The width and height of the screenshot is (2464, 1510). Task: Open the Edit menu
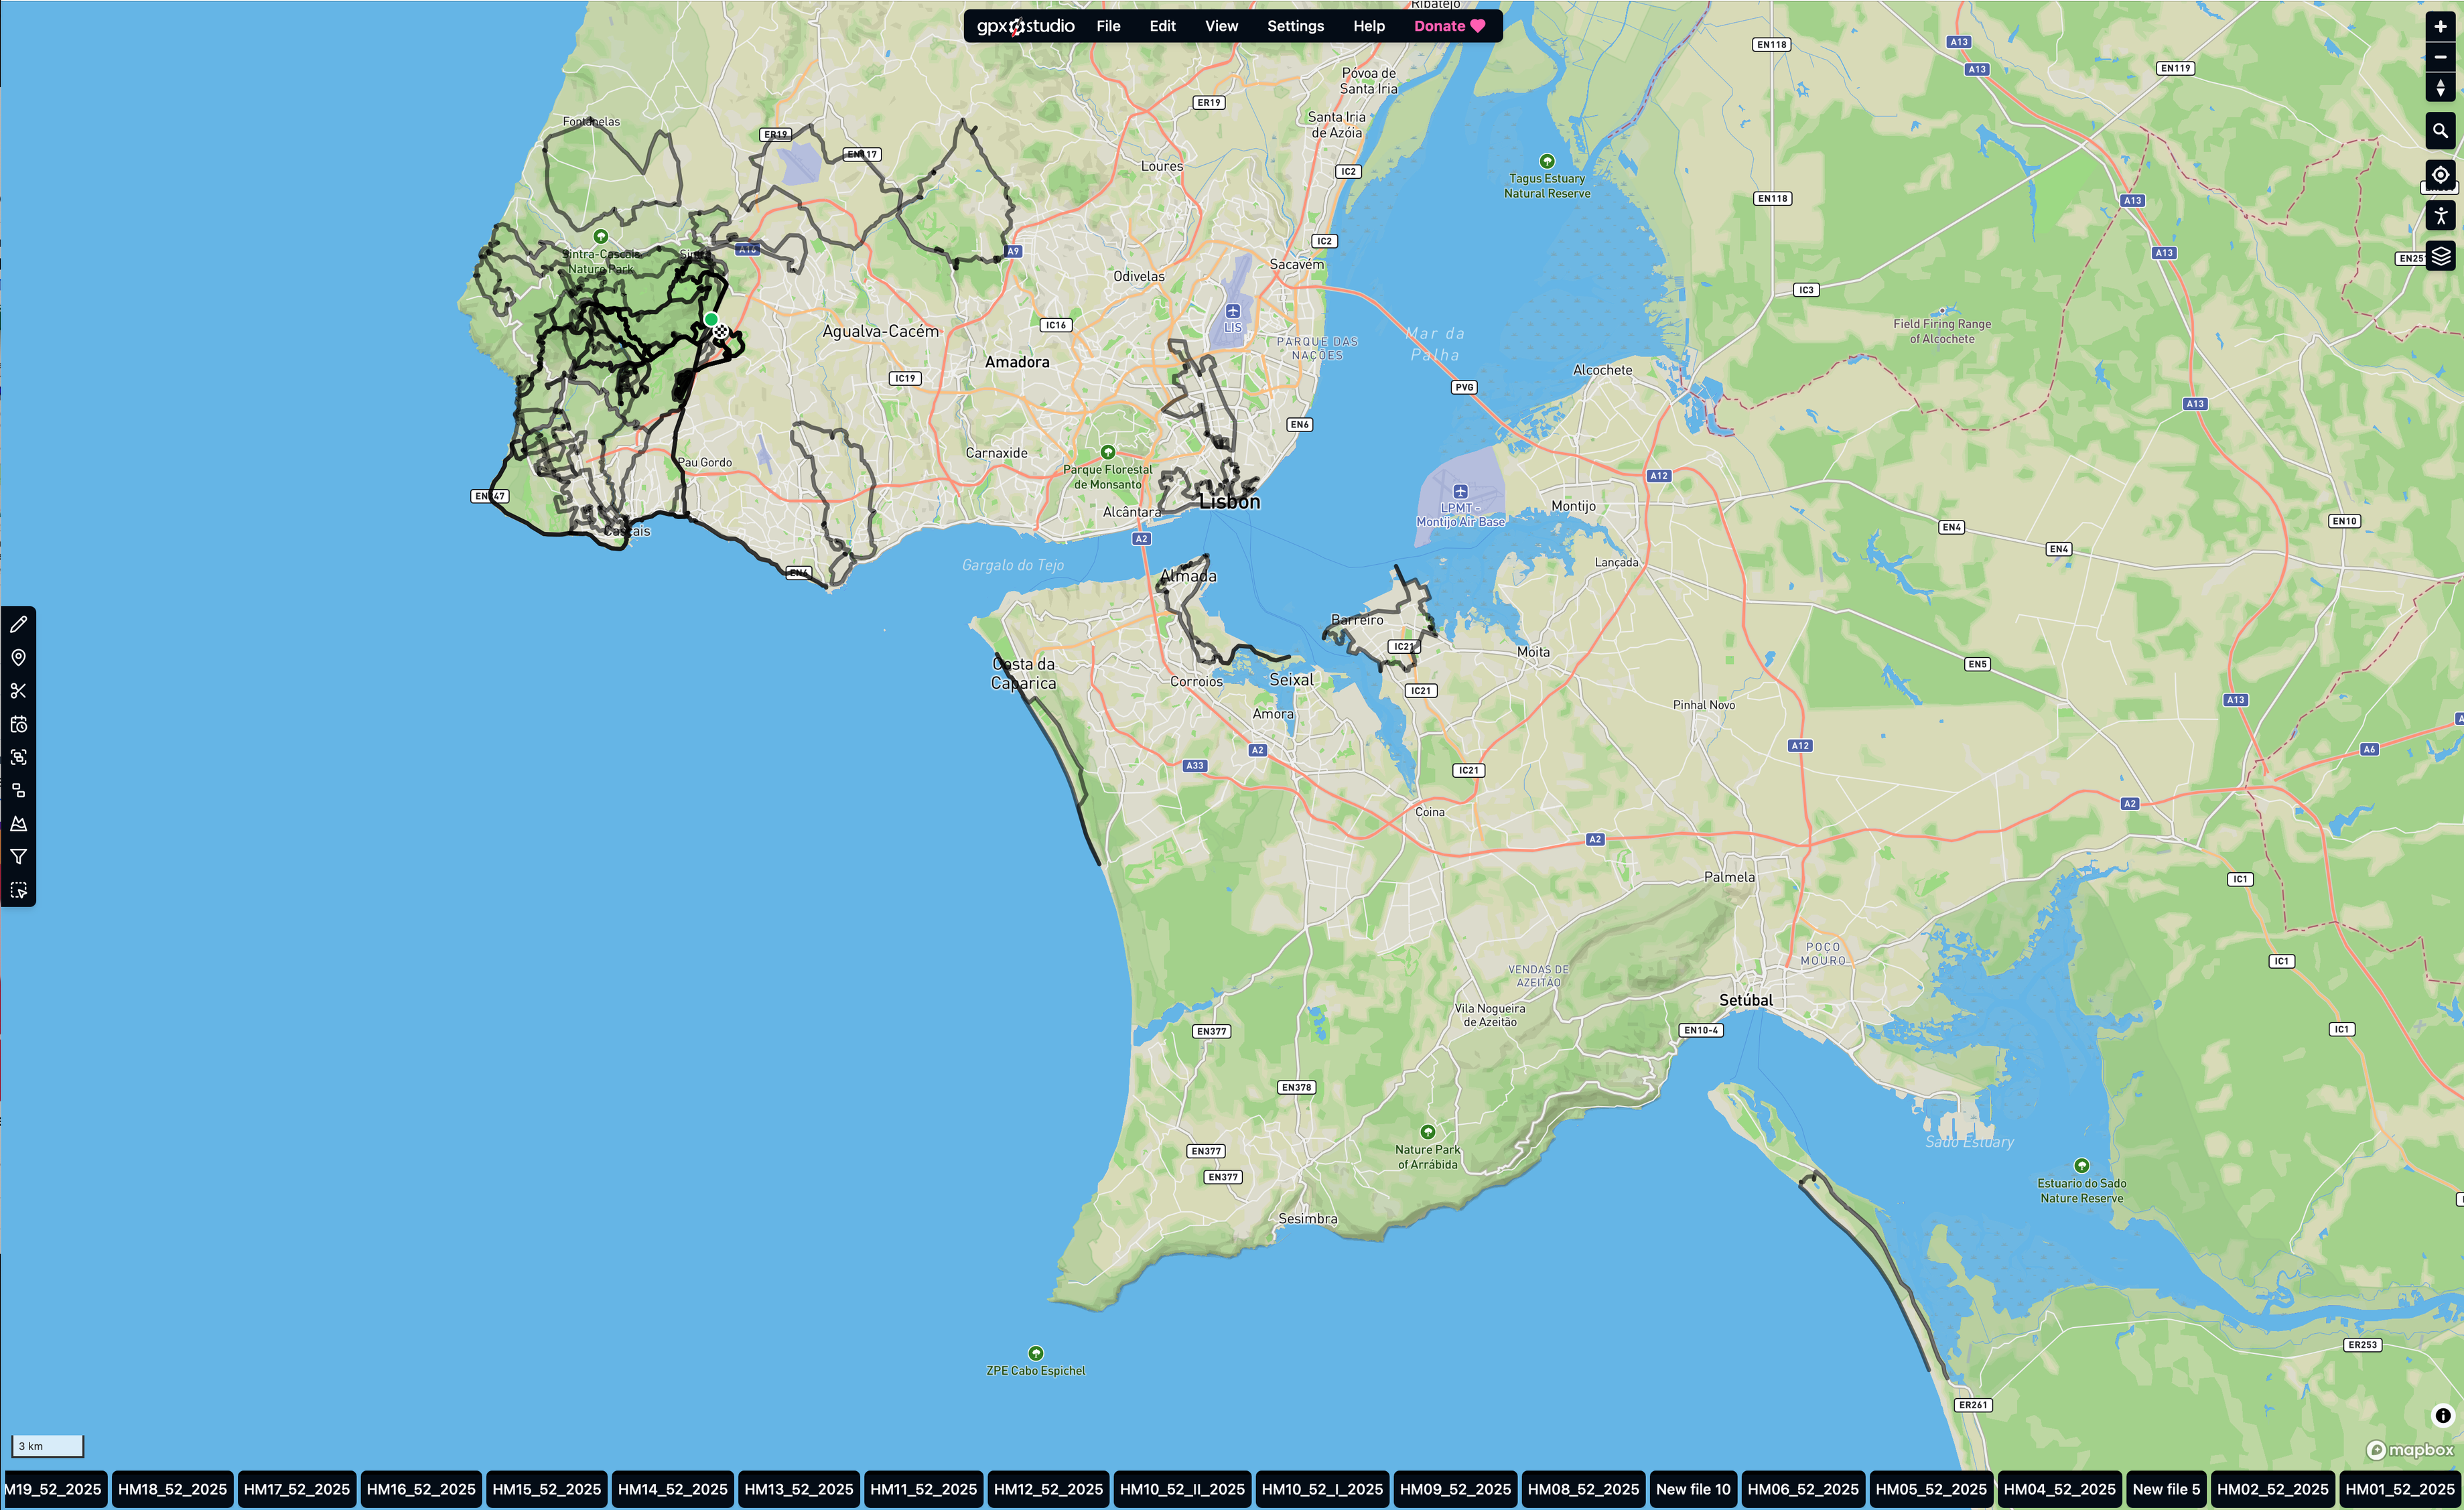pyautogui.click(x=1162, y=26)
